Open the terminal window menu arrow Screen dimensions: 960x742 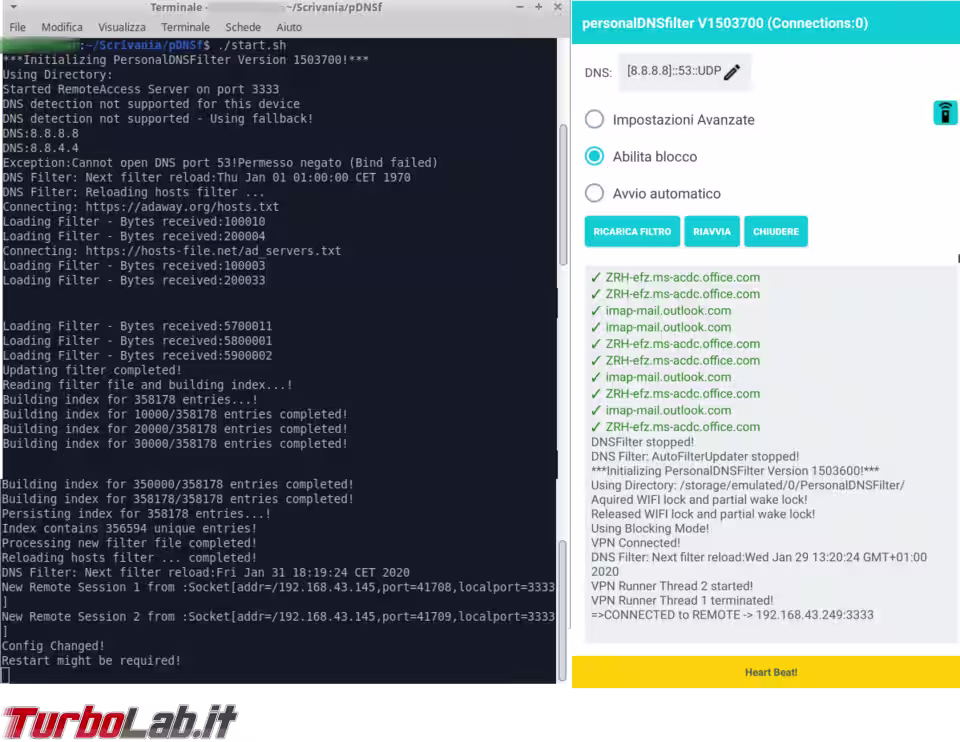(13, 7)
